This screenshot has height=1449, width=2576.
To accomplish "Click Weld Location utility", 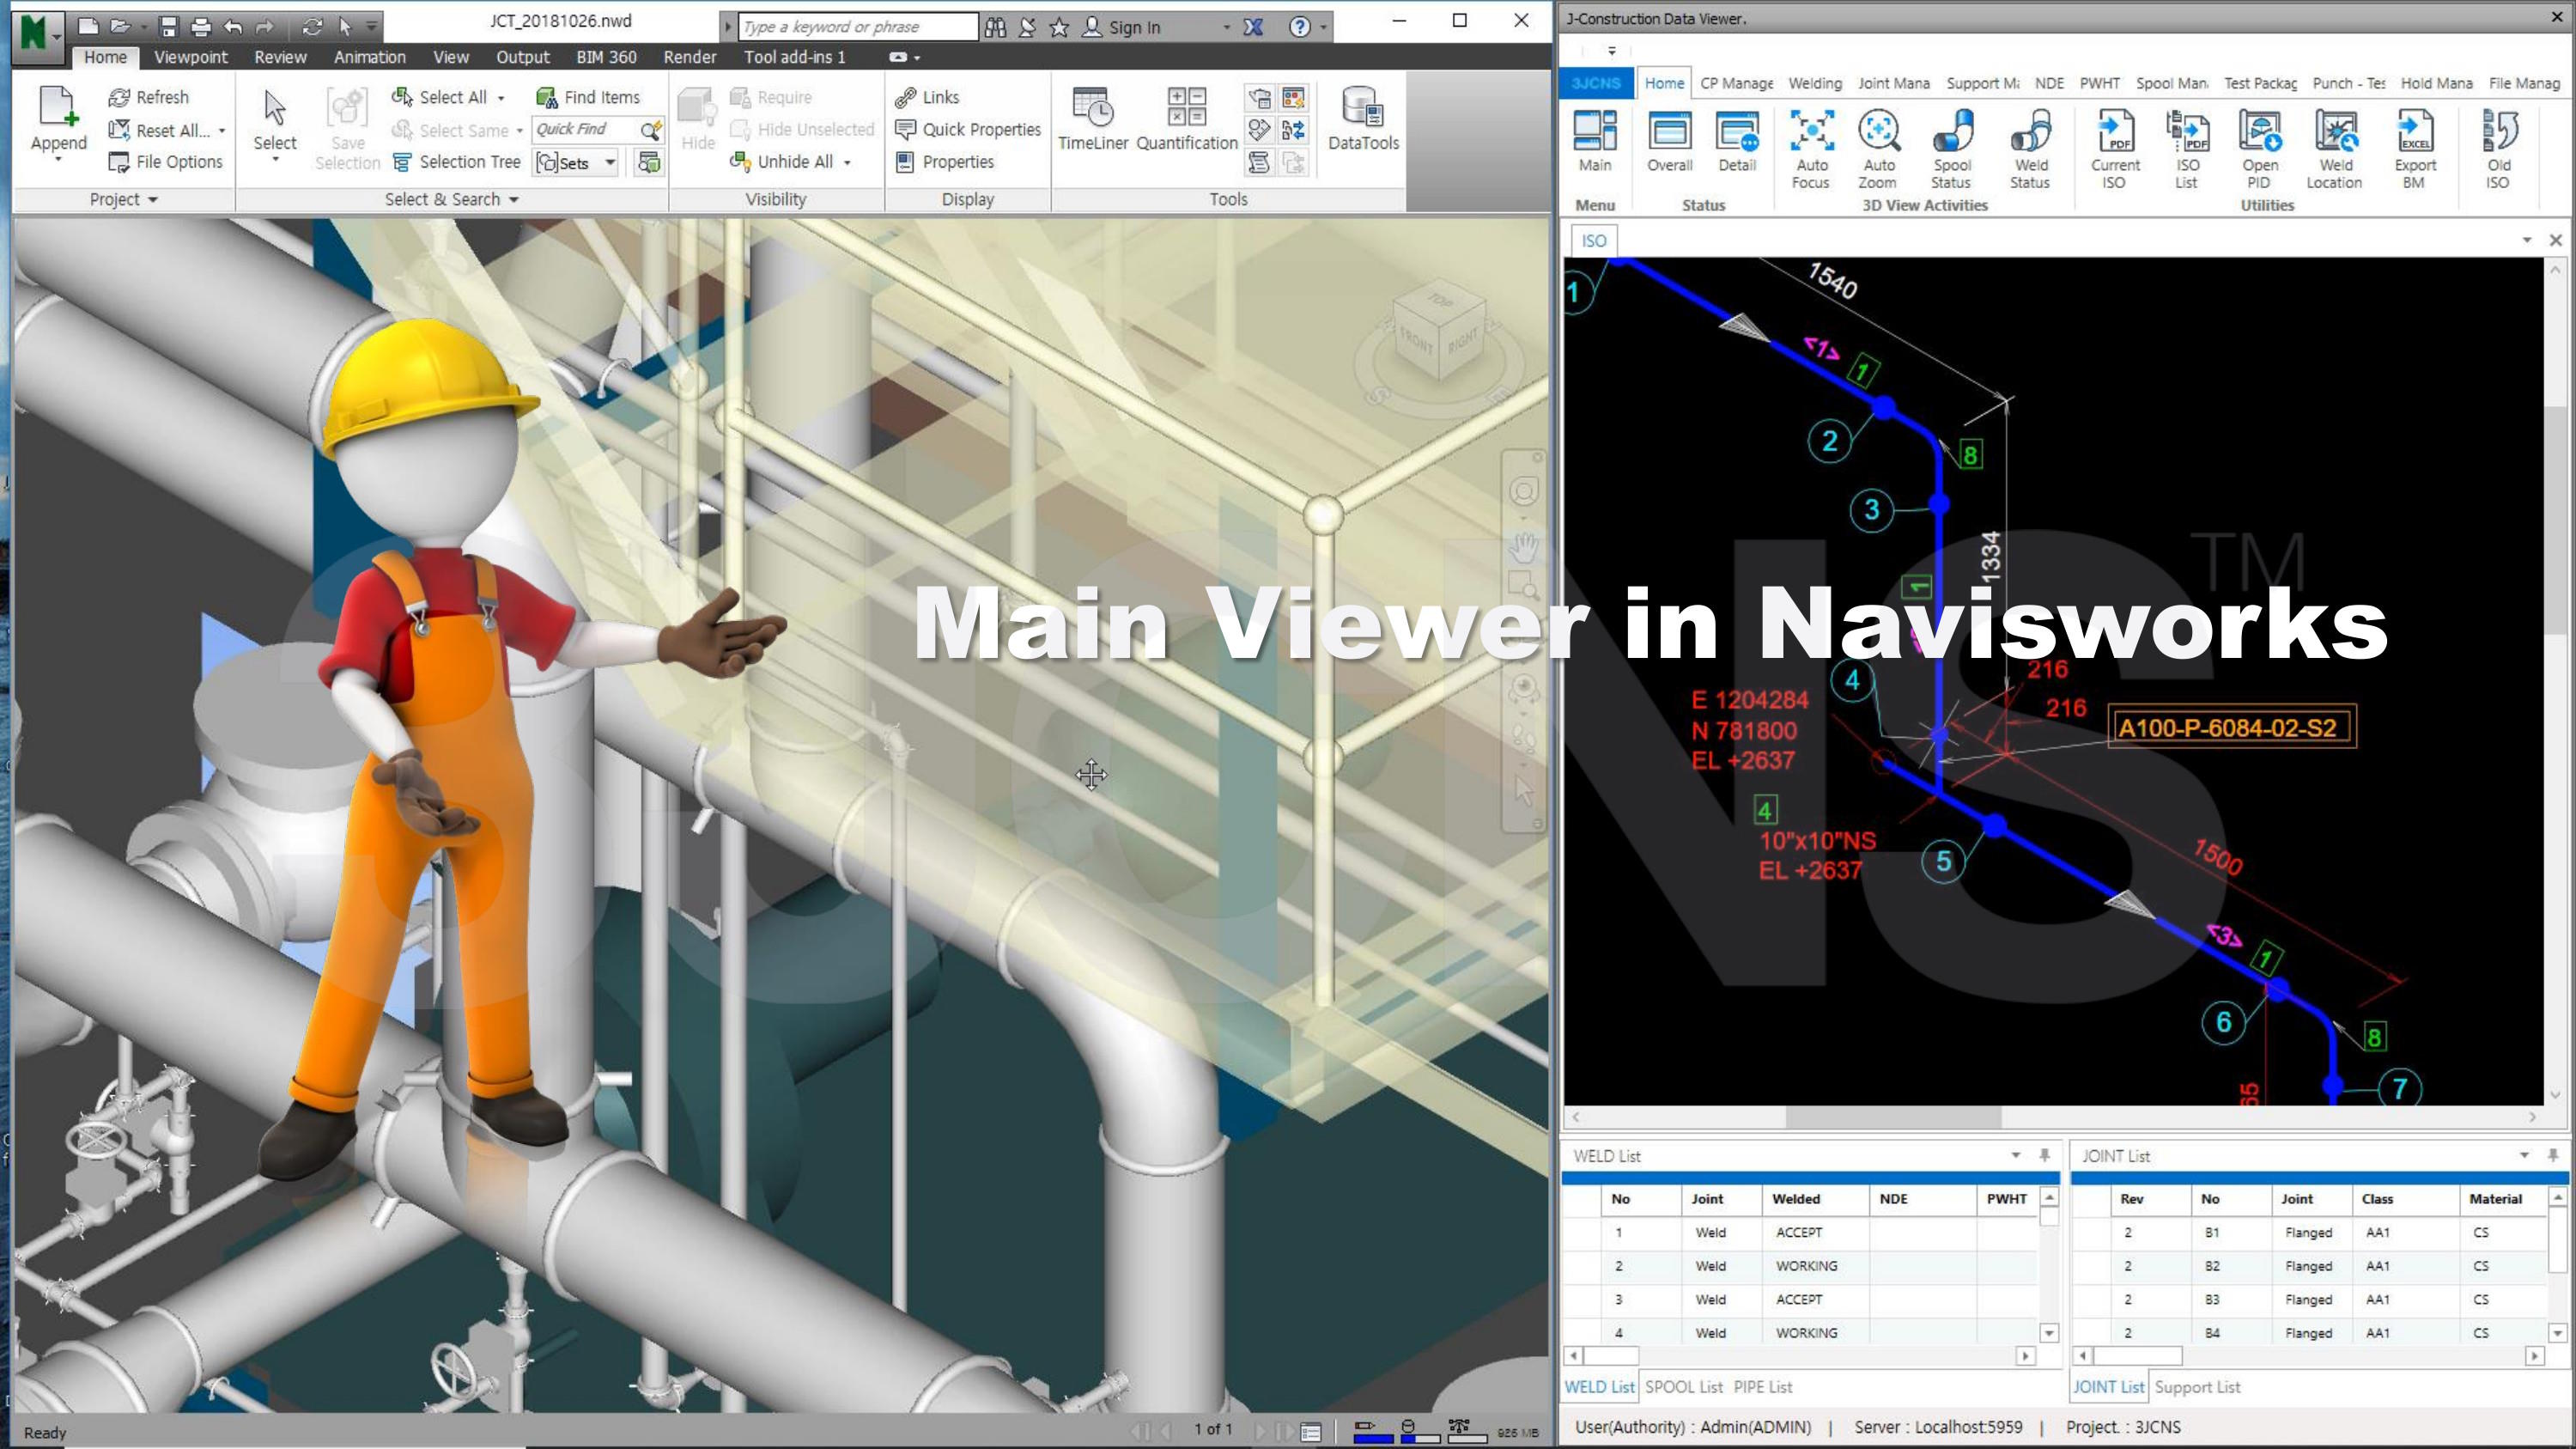I will (2335, 149).
